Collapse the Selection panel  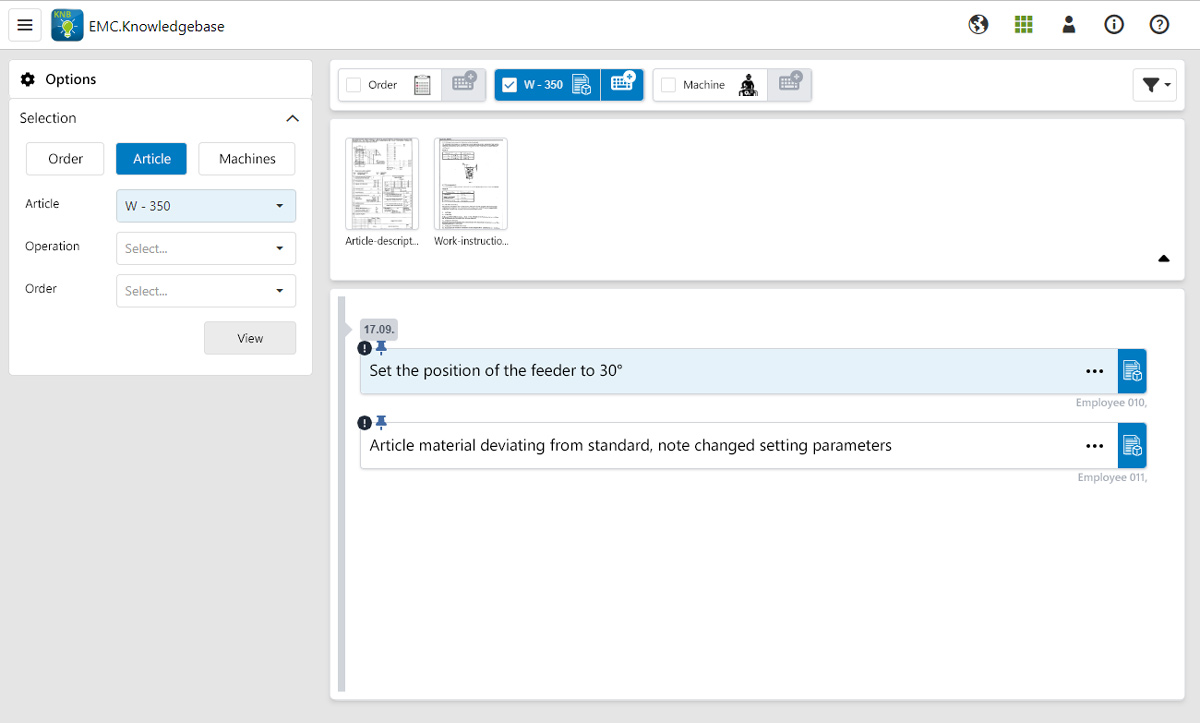(292, 118)
